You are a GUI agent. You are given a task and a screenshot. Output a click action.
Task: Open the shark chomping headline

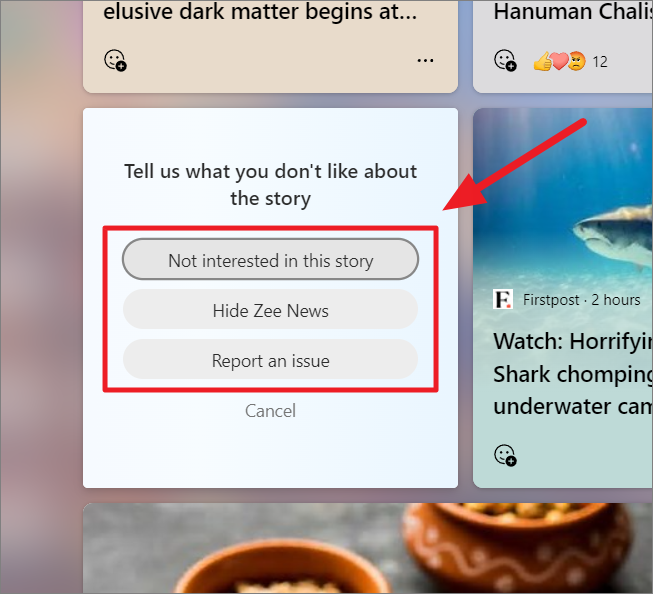coord(573,374)
